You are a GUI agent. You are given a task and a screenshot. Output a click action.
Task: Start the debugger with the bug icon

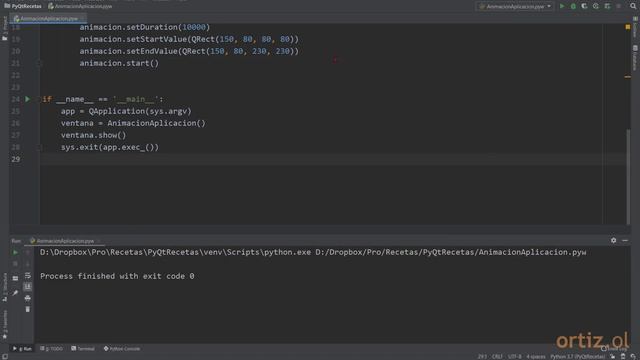point(573,6)
